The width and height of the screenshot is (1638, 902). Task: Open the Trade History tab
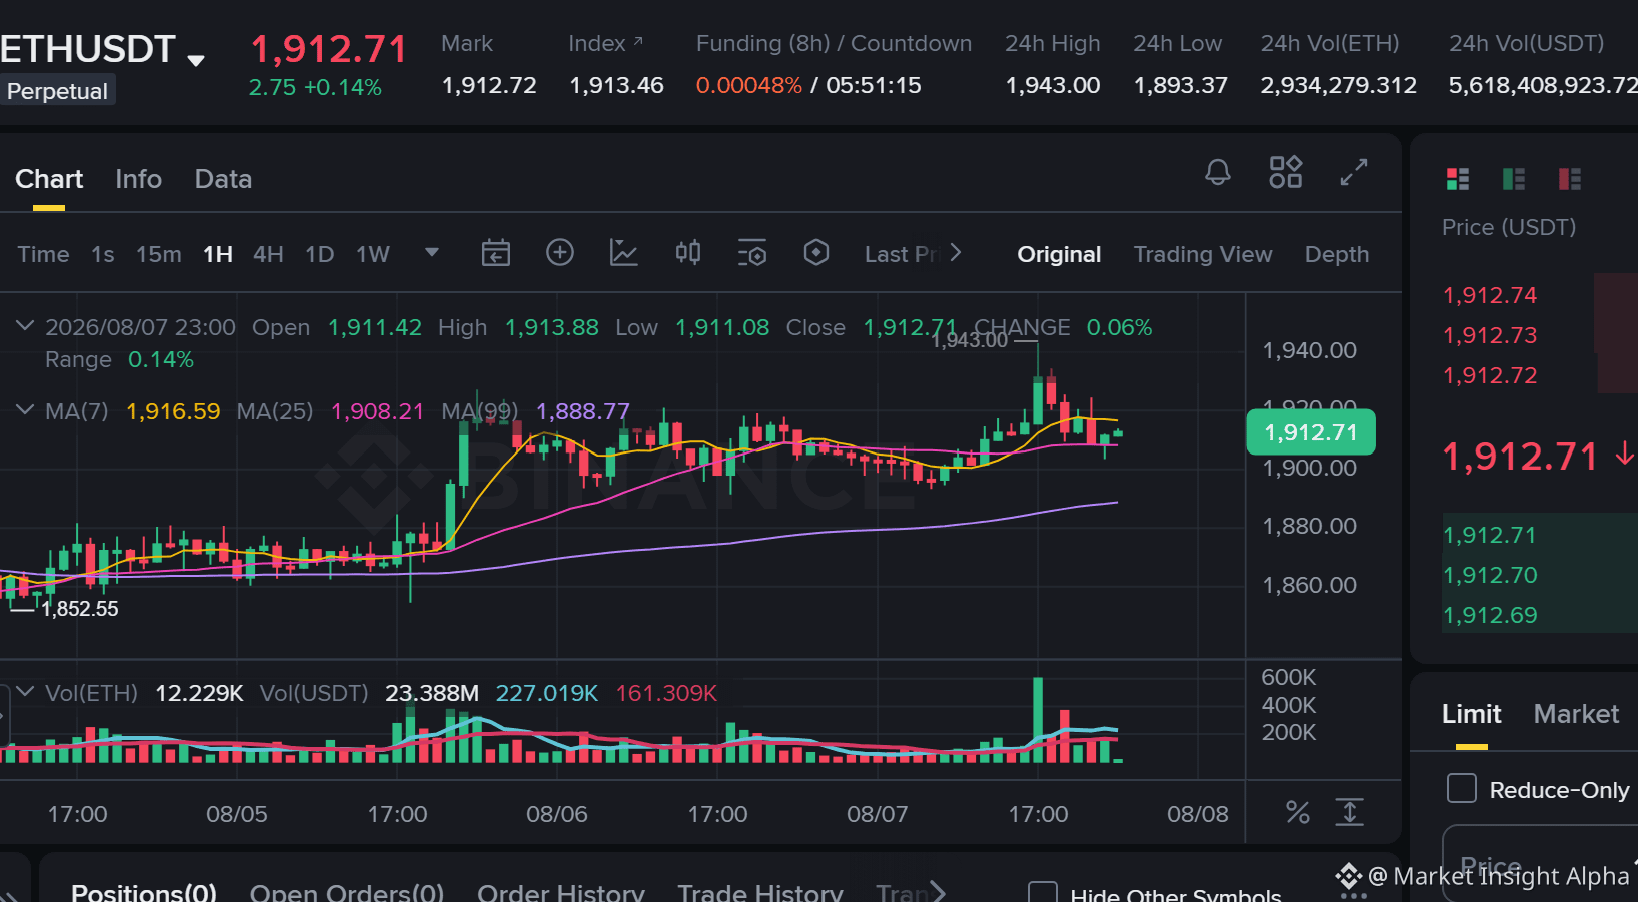(760, 892)
